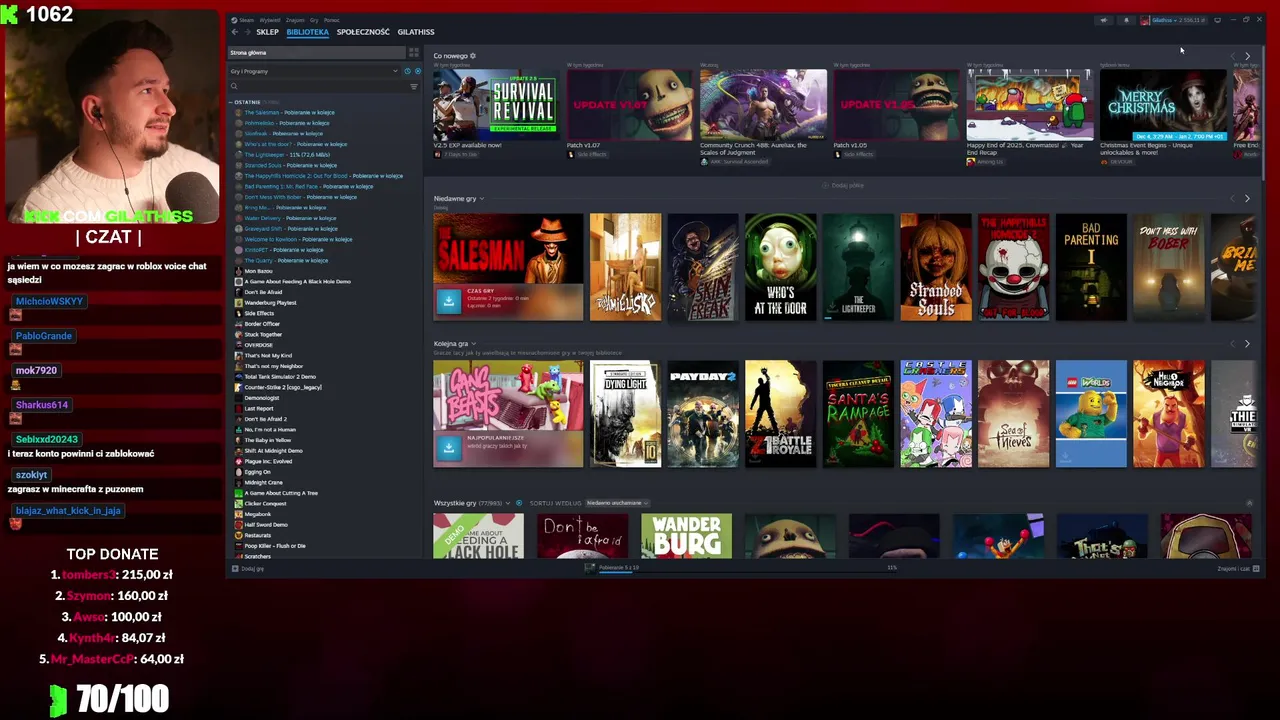Select Counter-Strike 2 [csgo_legacy] in list
The height and width of the screenshot is (720, 1280).
coord(284,387)
